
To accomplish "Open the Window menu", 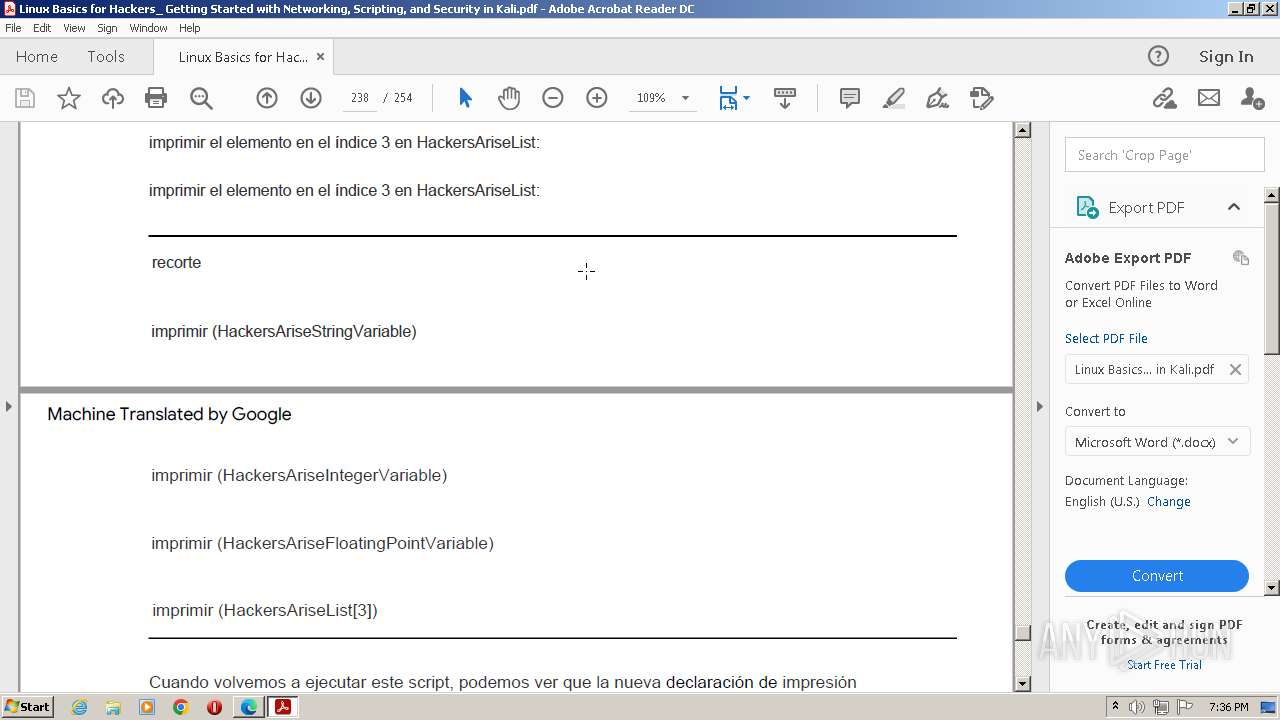I will coord(148,28).
